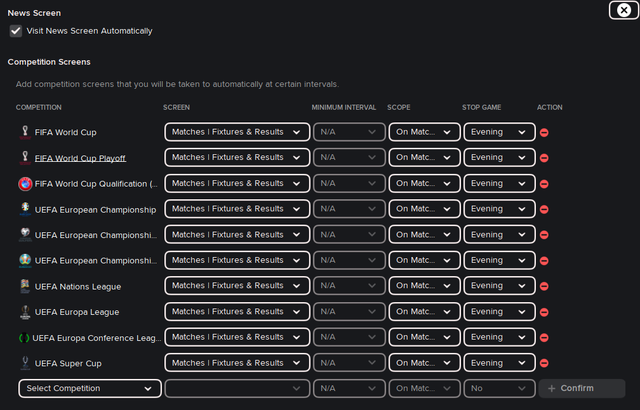Click the News Screen heading

point(34,13)
